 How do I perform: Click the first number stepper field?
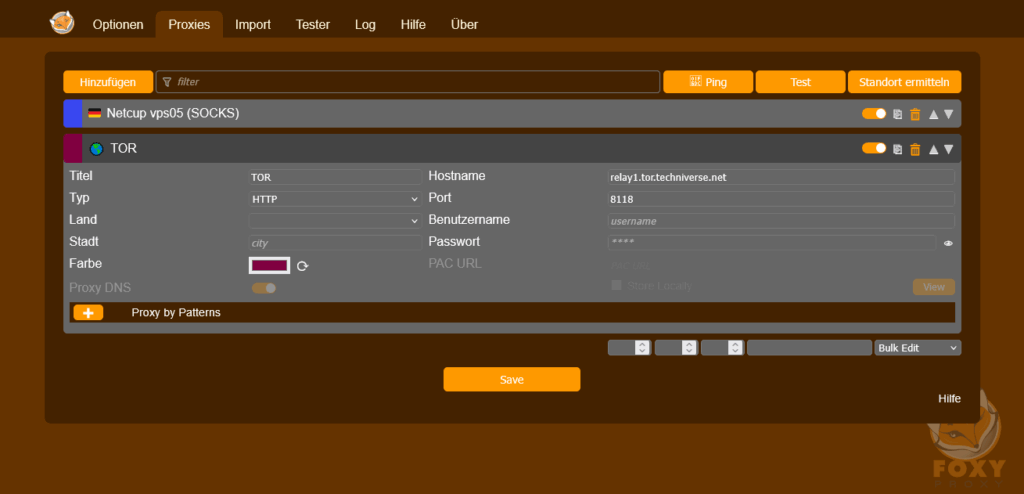click(629, 348)
